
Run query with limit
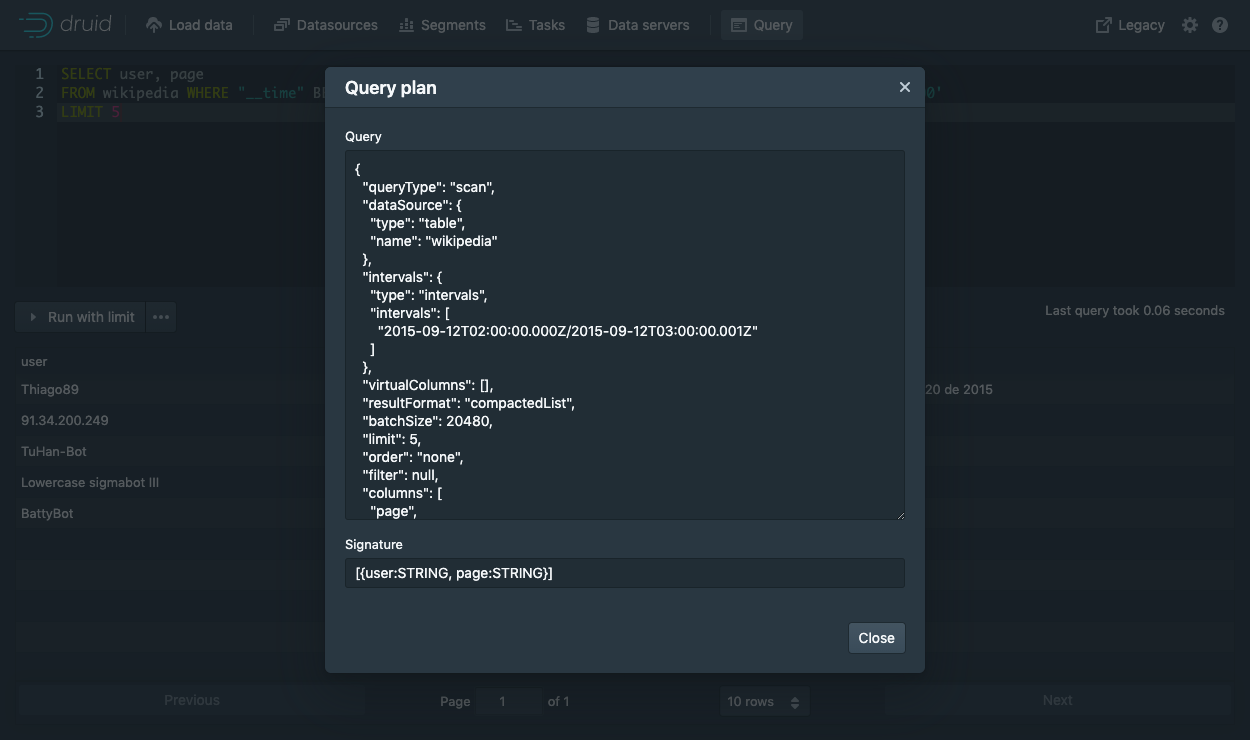[x=81, y=317]
